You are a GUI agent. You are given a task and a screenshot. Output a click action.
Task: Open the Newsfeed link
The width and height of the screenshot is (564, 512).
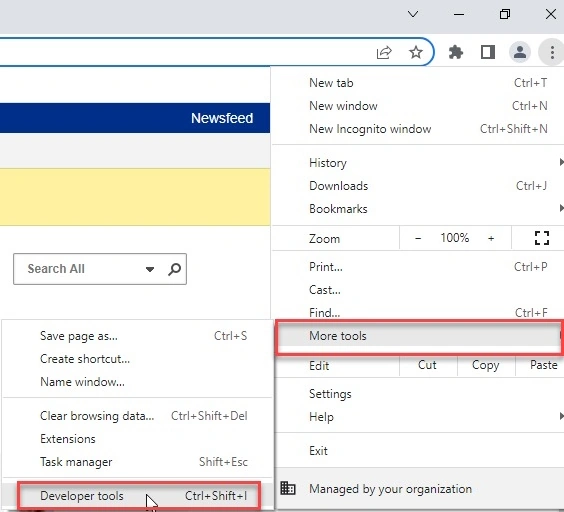[222, 118]
